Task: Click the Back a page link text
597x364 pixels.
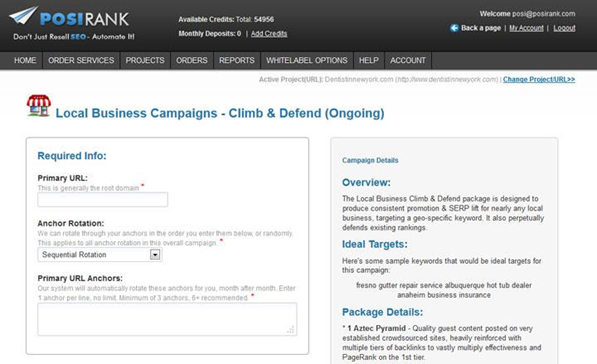Action: [x=481, y=28]
